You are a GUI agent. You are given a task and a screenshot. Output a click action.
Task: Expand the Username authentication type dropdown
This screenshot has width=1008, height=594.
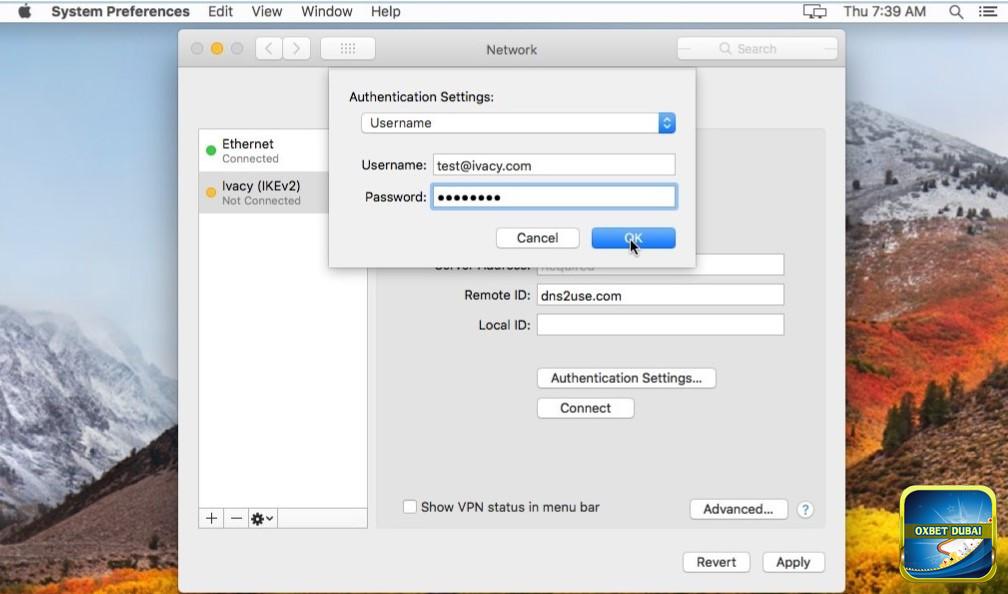[x=667, y=123]
